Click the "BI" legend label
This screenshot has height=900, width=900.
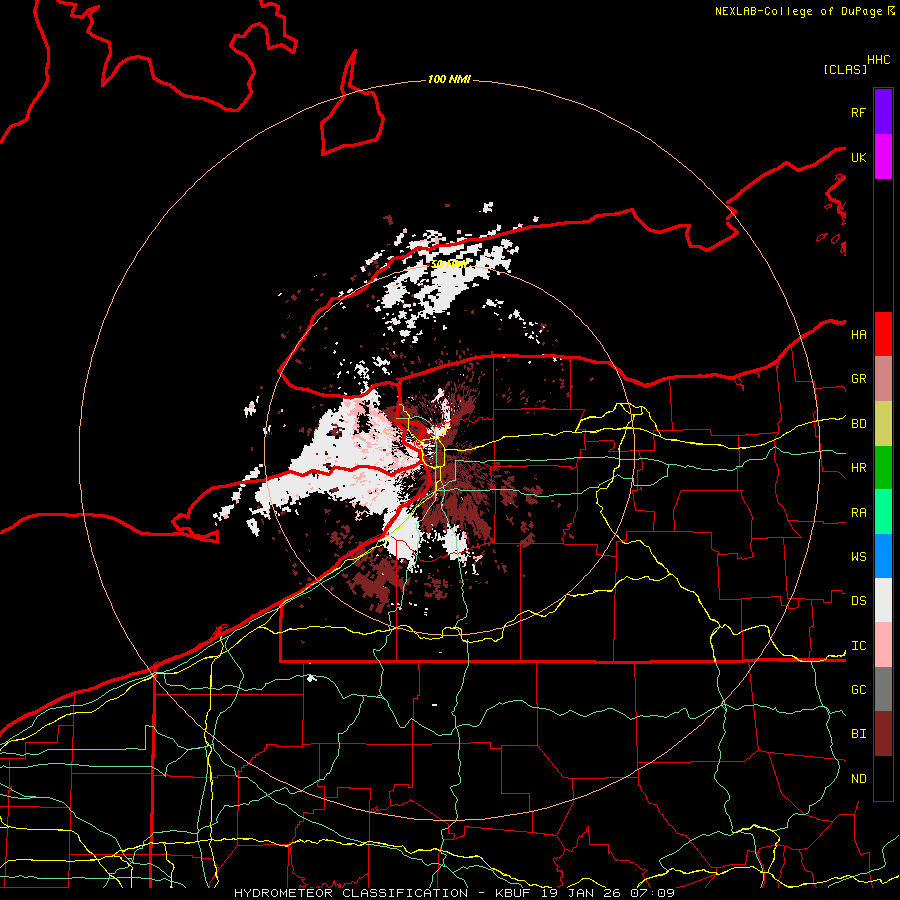[858, 734]
